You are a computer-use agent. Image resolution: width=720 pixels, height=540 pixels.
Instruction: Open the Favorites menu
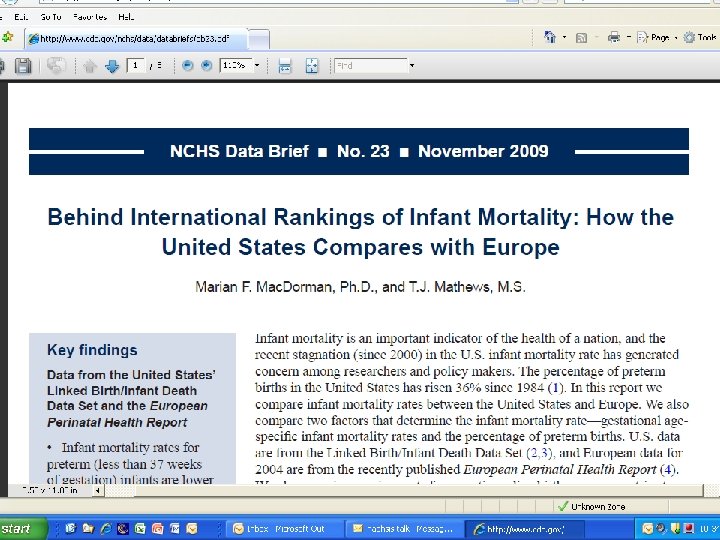[90, 17]
